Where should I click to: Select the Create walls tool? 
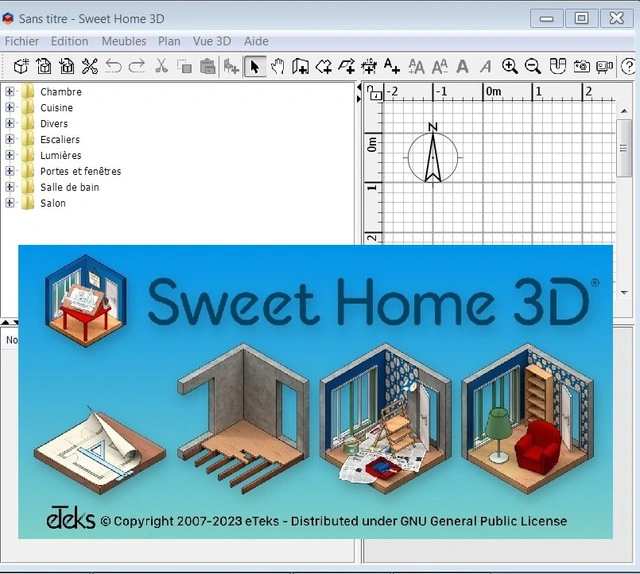pos(300,66)
